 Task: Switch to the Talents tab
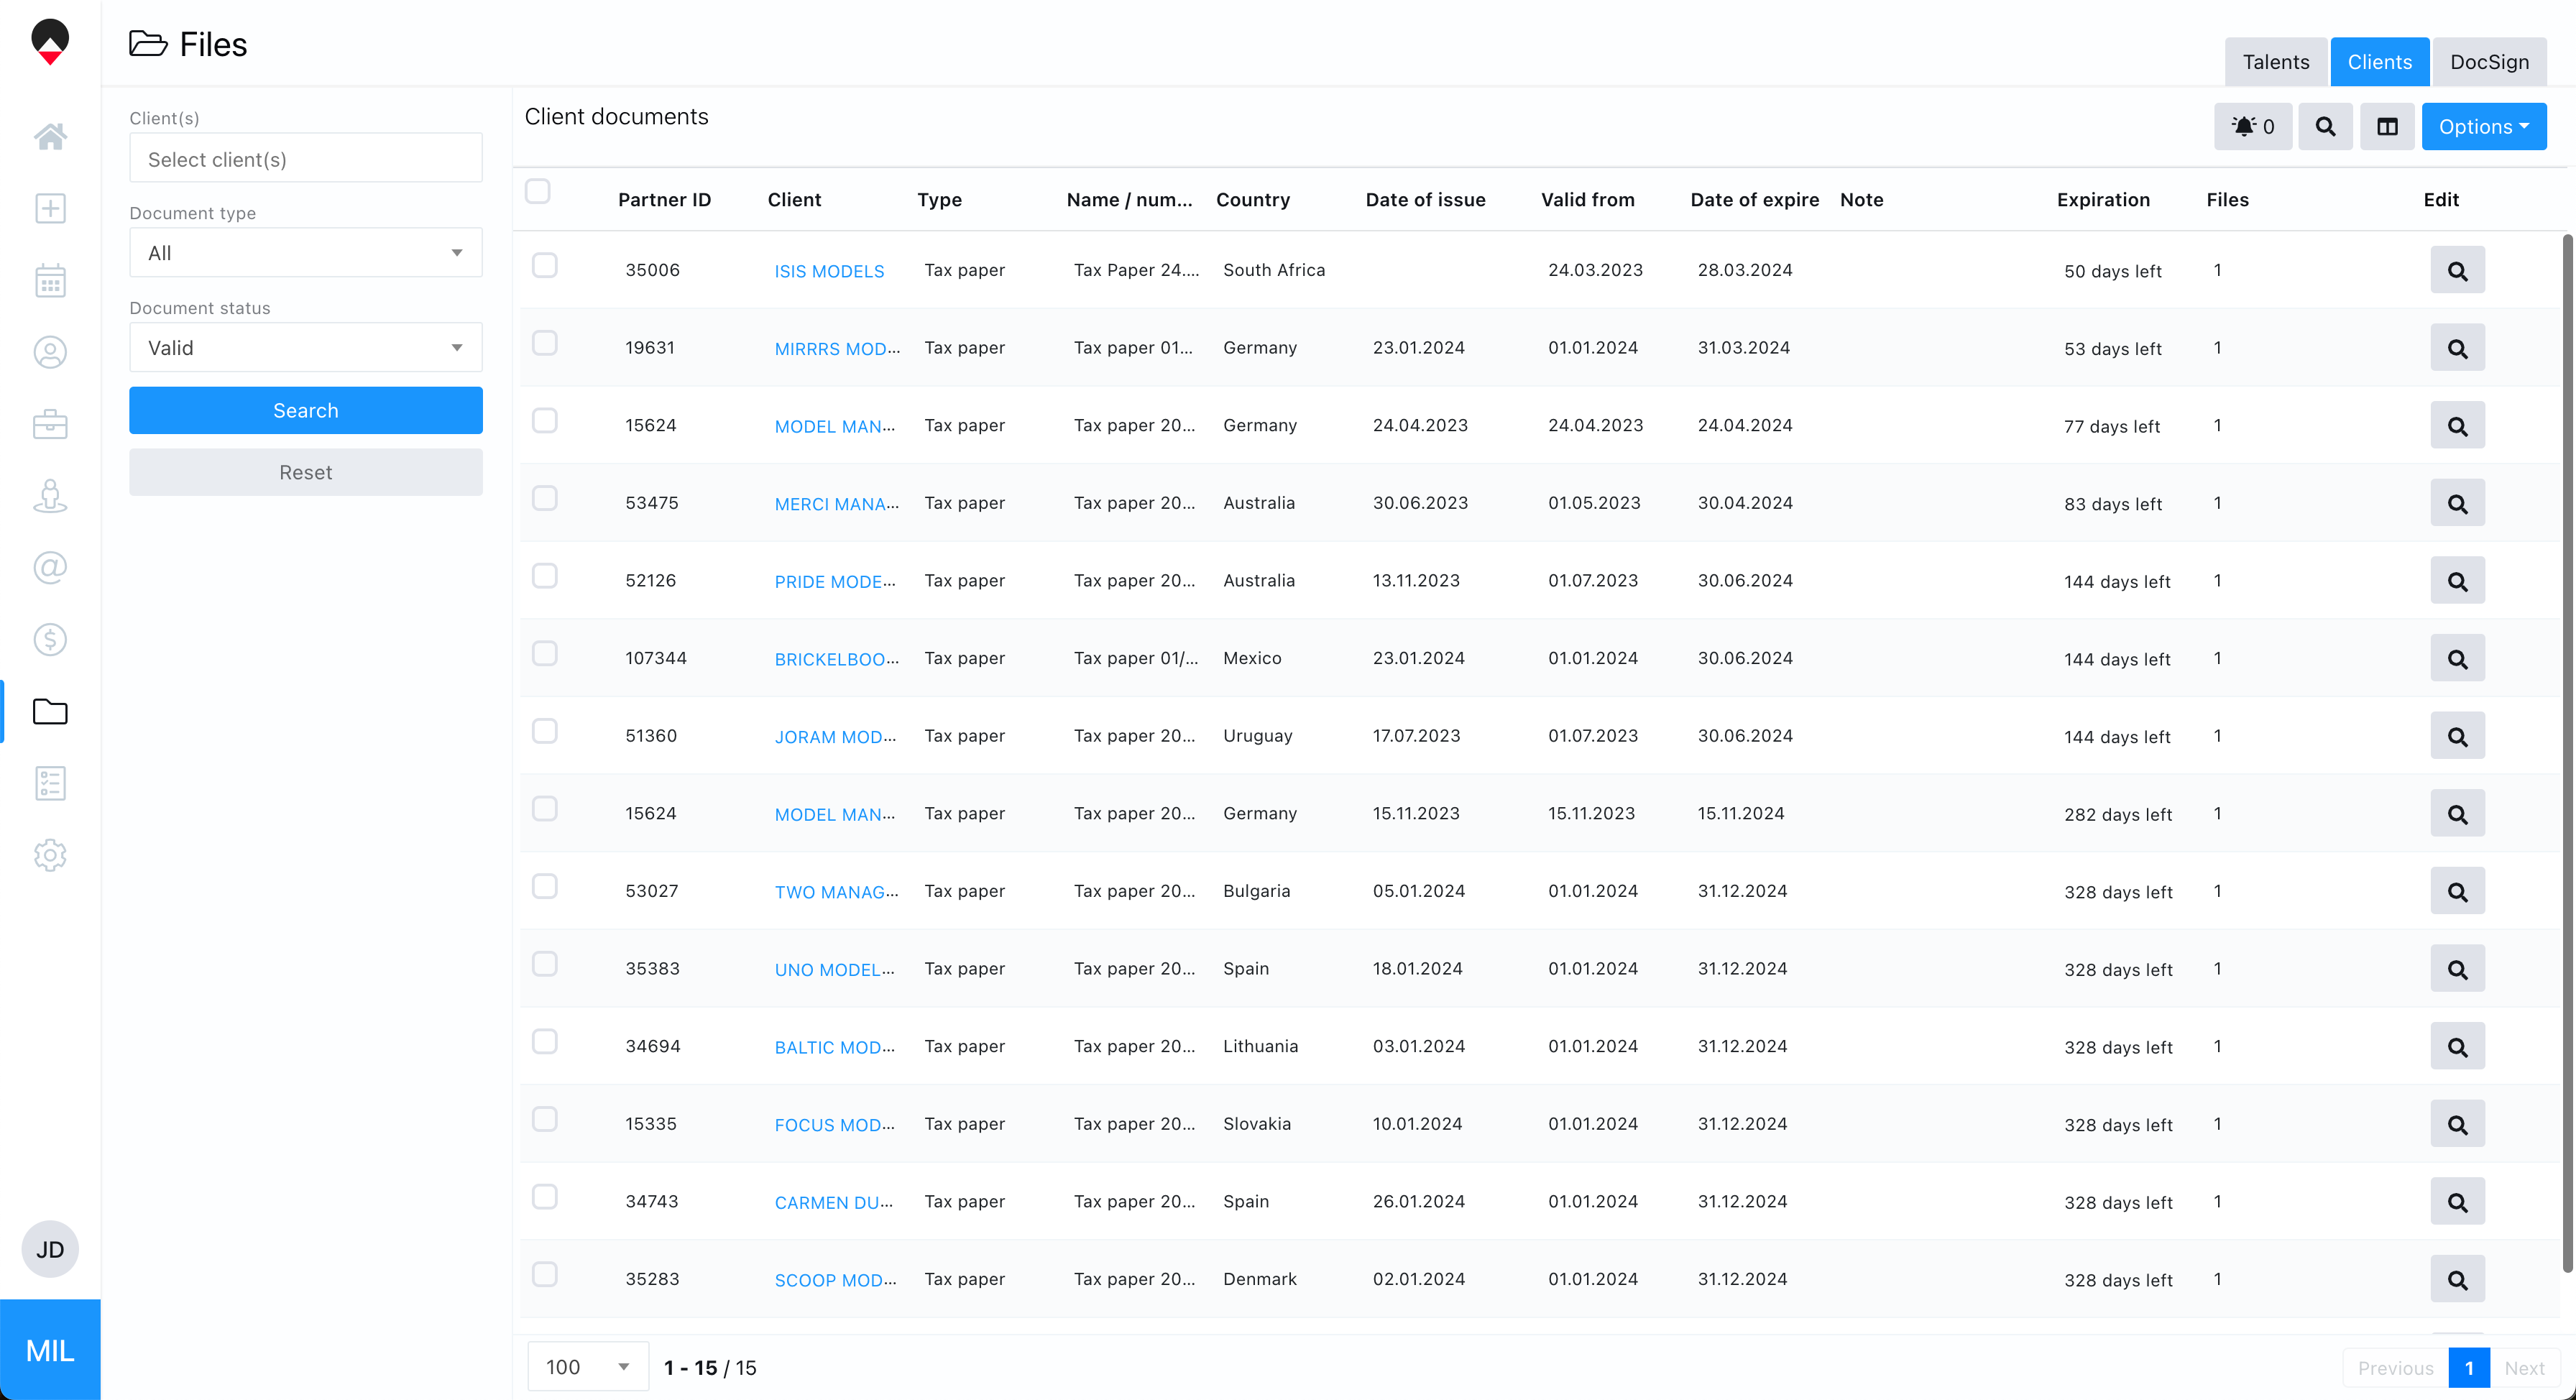click(x=2276, y=62)
